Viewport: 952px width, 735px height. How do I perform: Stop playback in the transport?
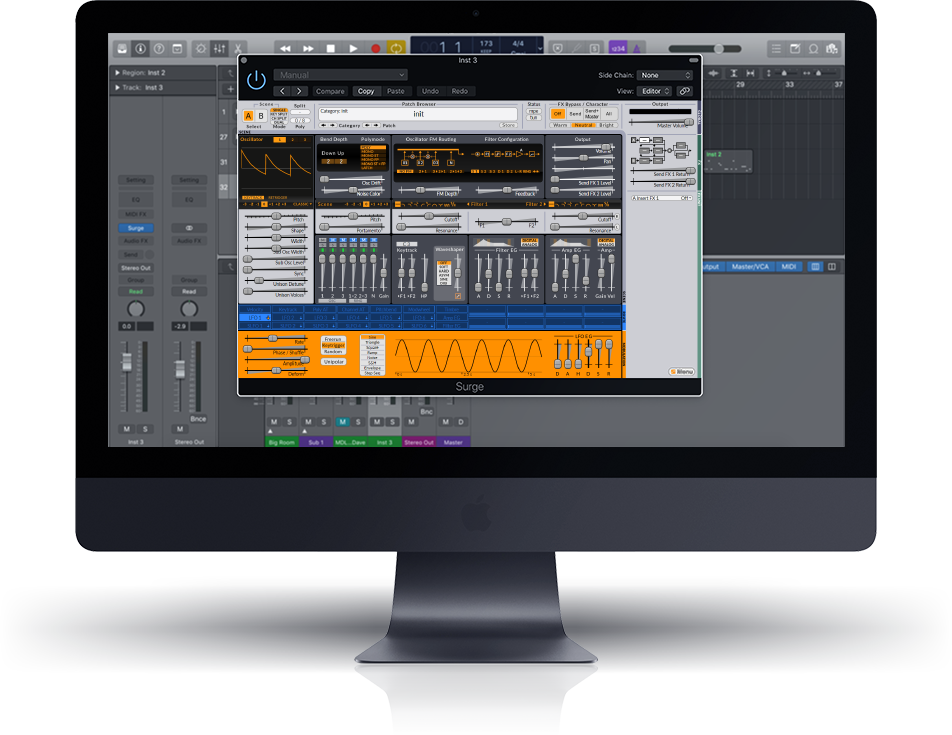330,49
